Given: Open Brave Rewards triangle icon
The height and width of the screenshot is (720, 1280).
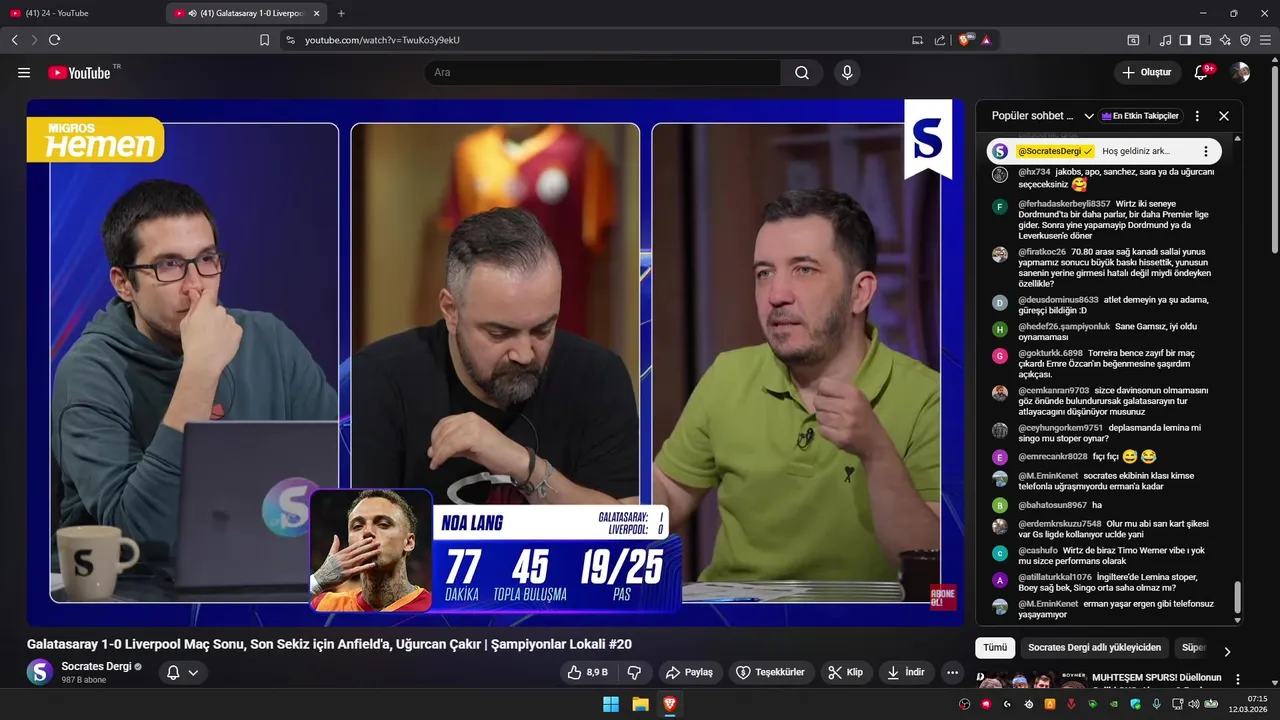Looking at the screenshot, I should (986, 40).
